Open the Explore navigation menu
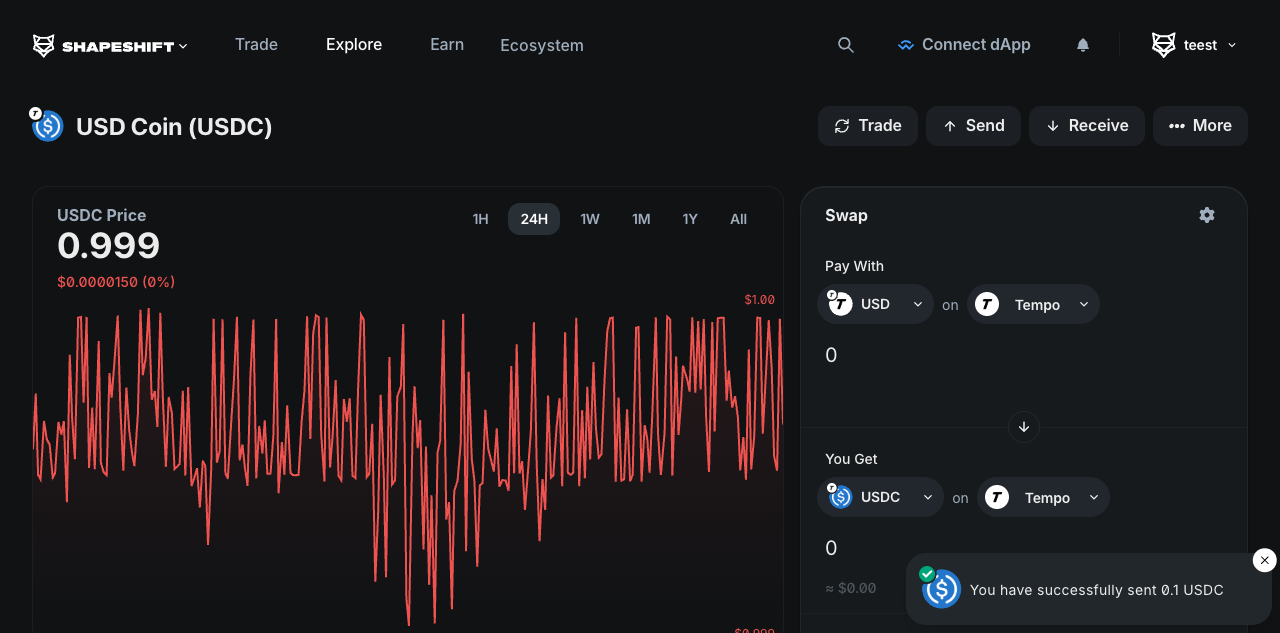The height and width of the screenshot is (633, 1280). [354, 45]
